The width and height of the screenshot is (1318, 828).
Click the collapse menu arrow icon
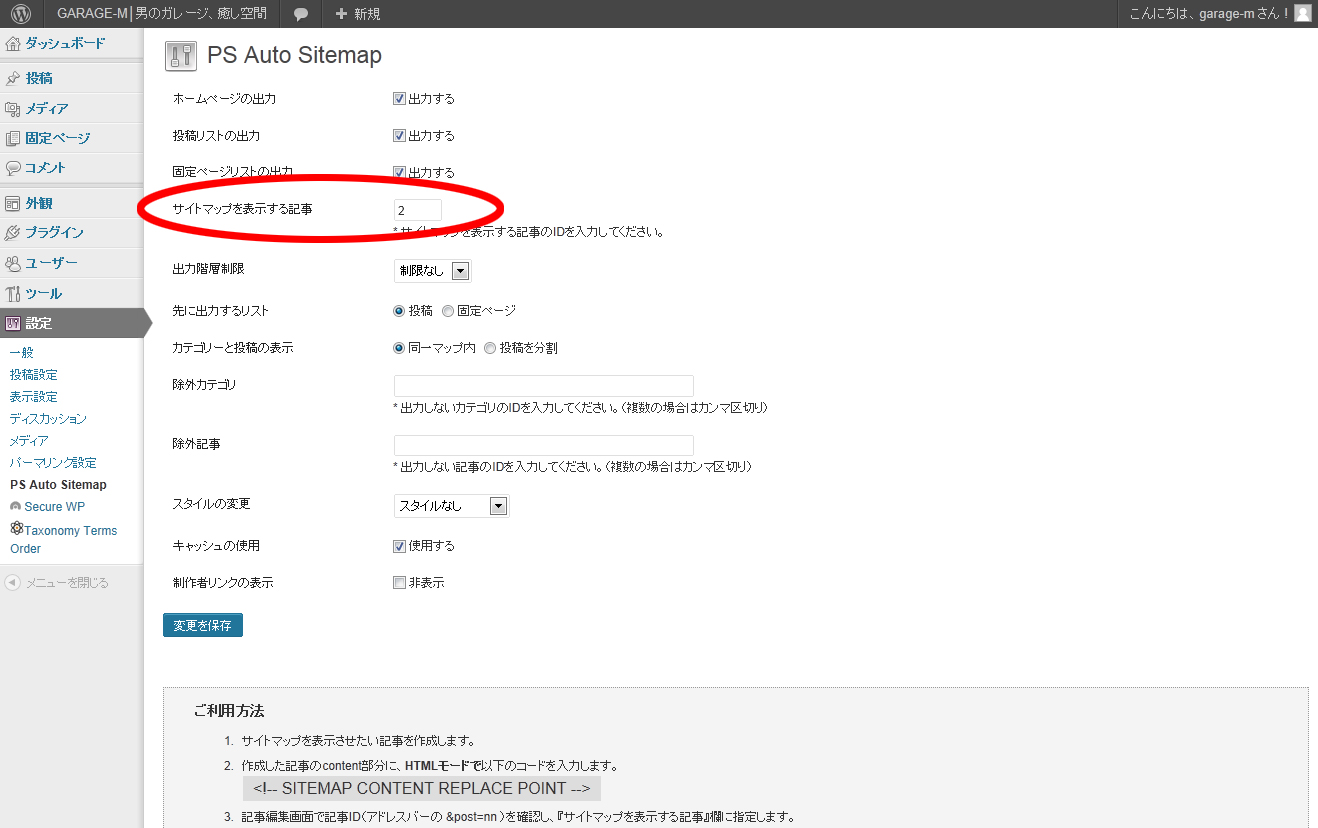(x=12, y=582)
